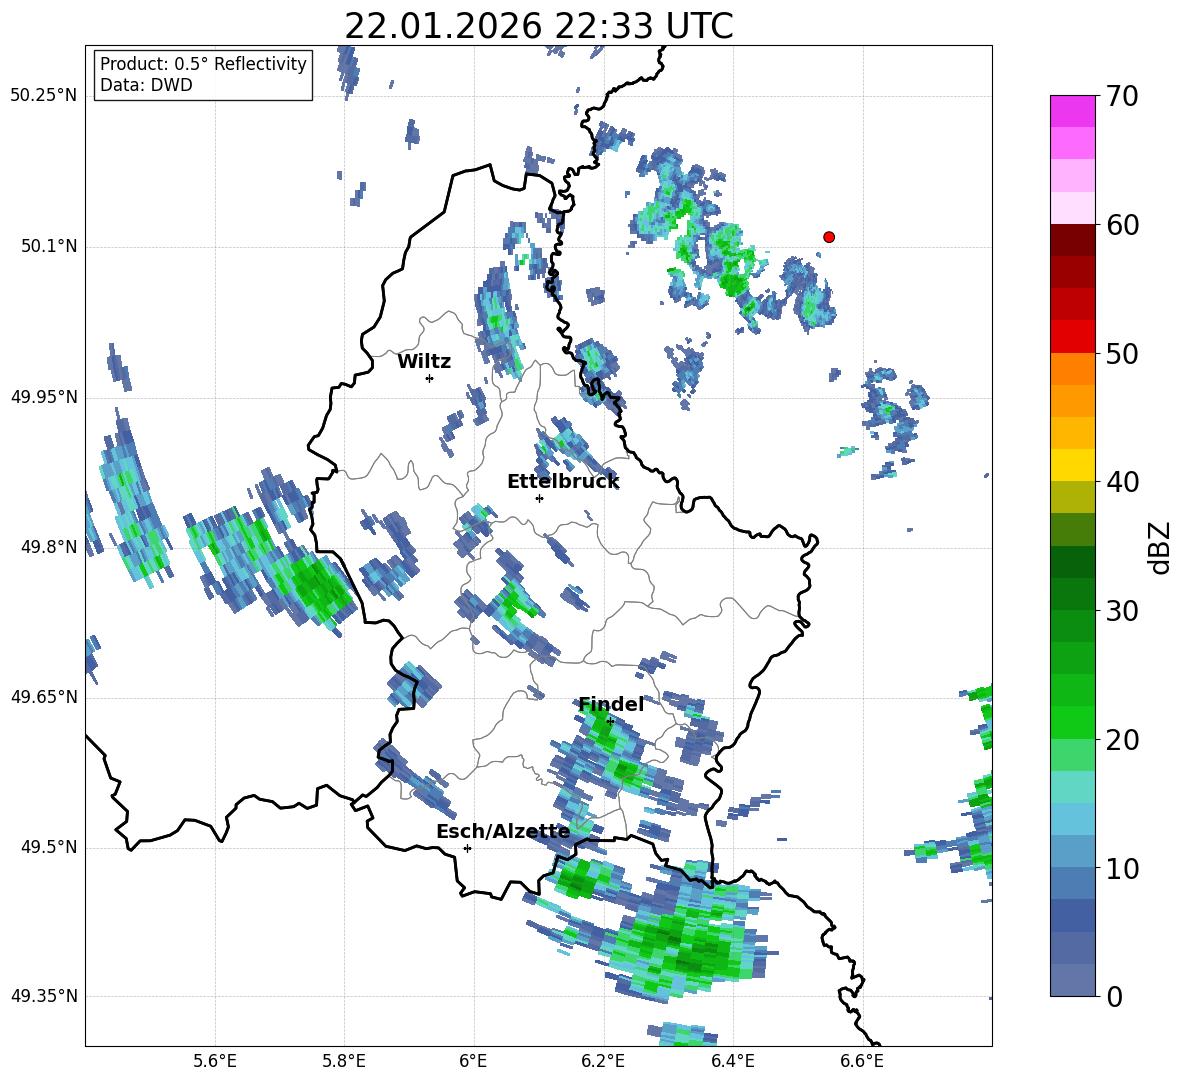Click the bright red colorbar segment above 50
1184x1081 pixels.
point(1072,337)
